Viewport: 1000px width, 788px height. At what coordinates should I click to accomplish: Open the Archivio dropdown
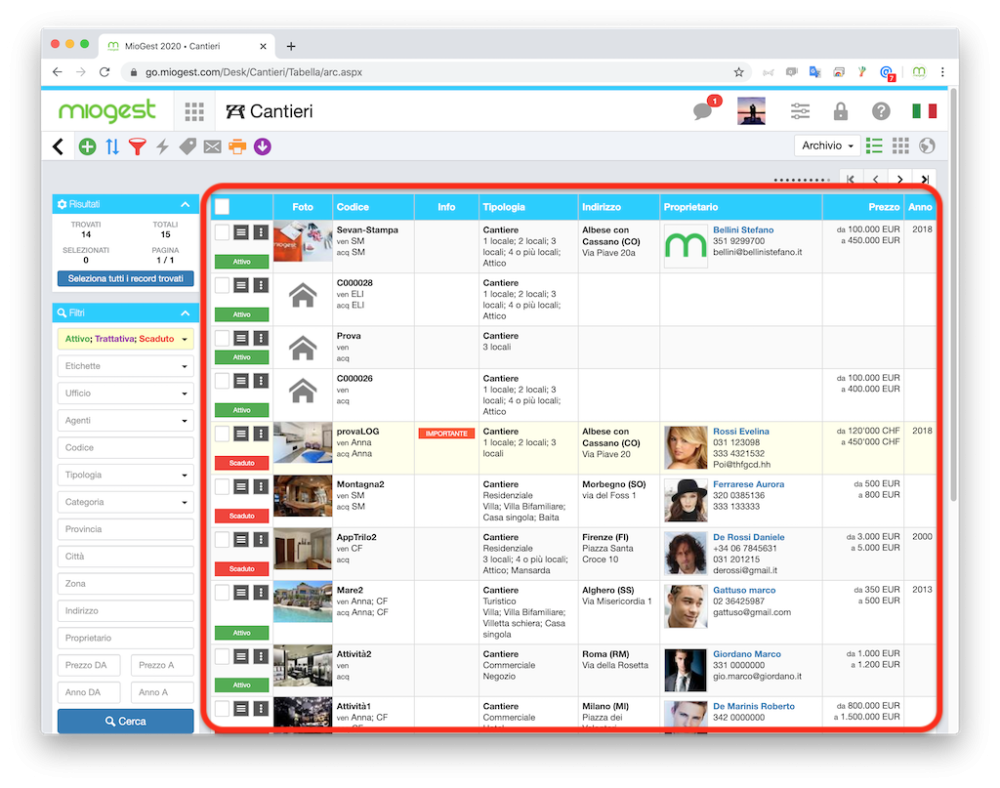(x=827, y=146)
